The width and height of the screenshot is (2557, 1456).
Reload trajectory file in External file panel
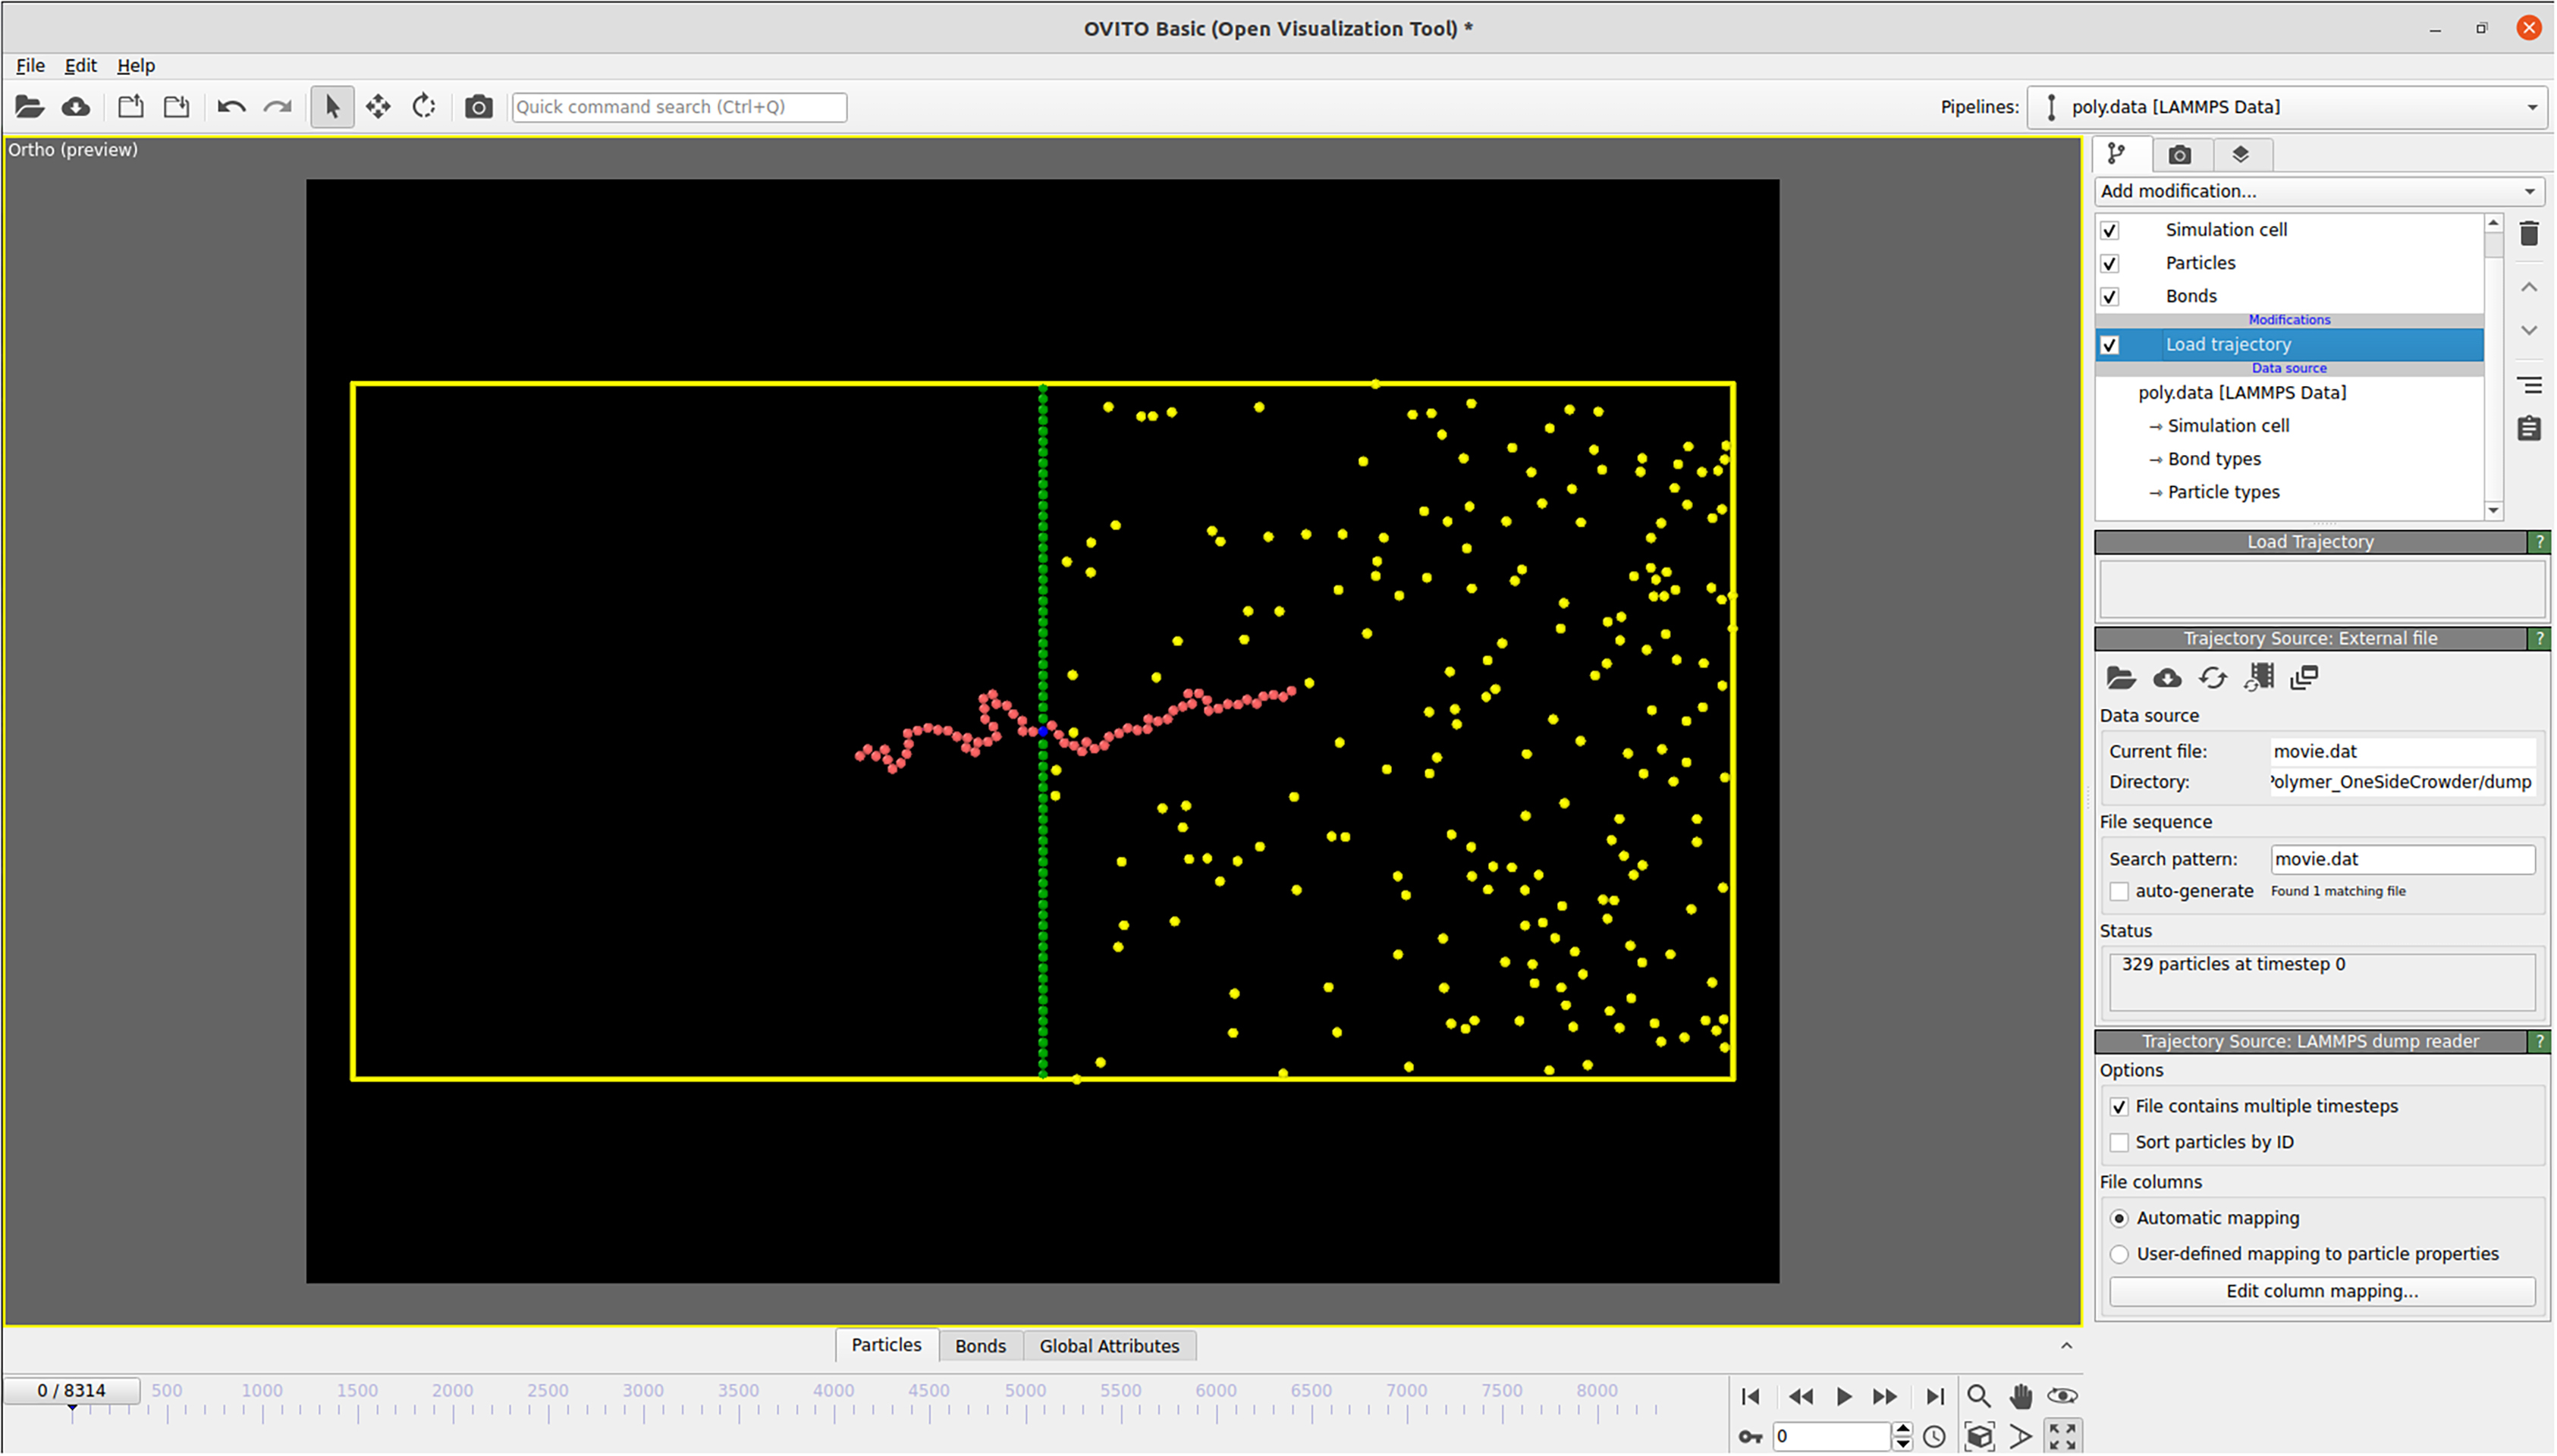(2212, 678)
